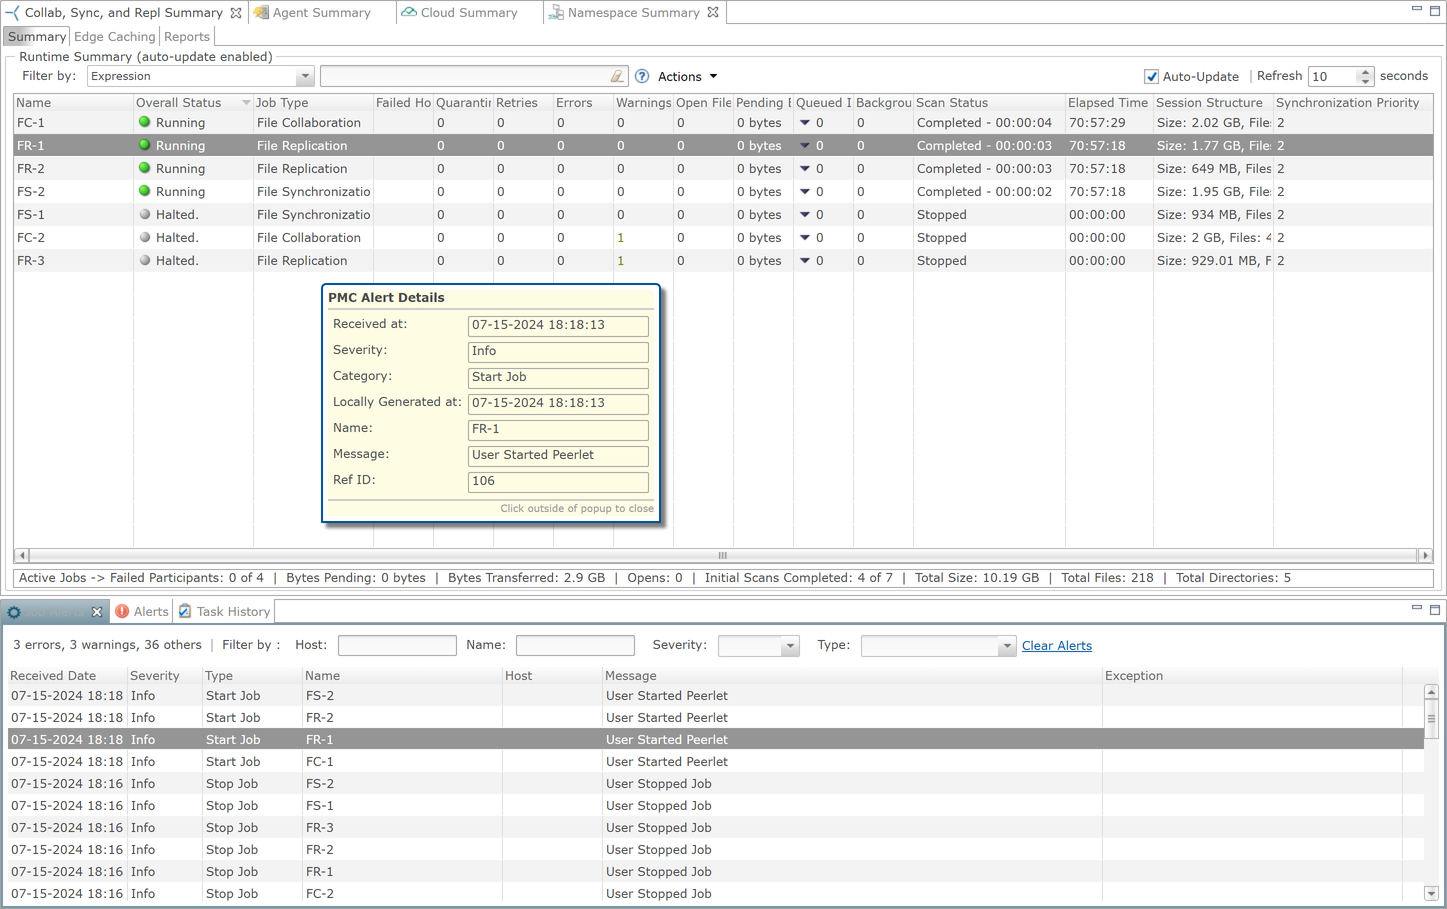Open the Severity filter dropdown
Viewport: 1447px width, 909px height.
pyautogui.click(x=789, y=646)
